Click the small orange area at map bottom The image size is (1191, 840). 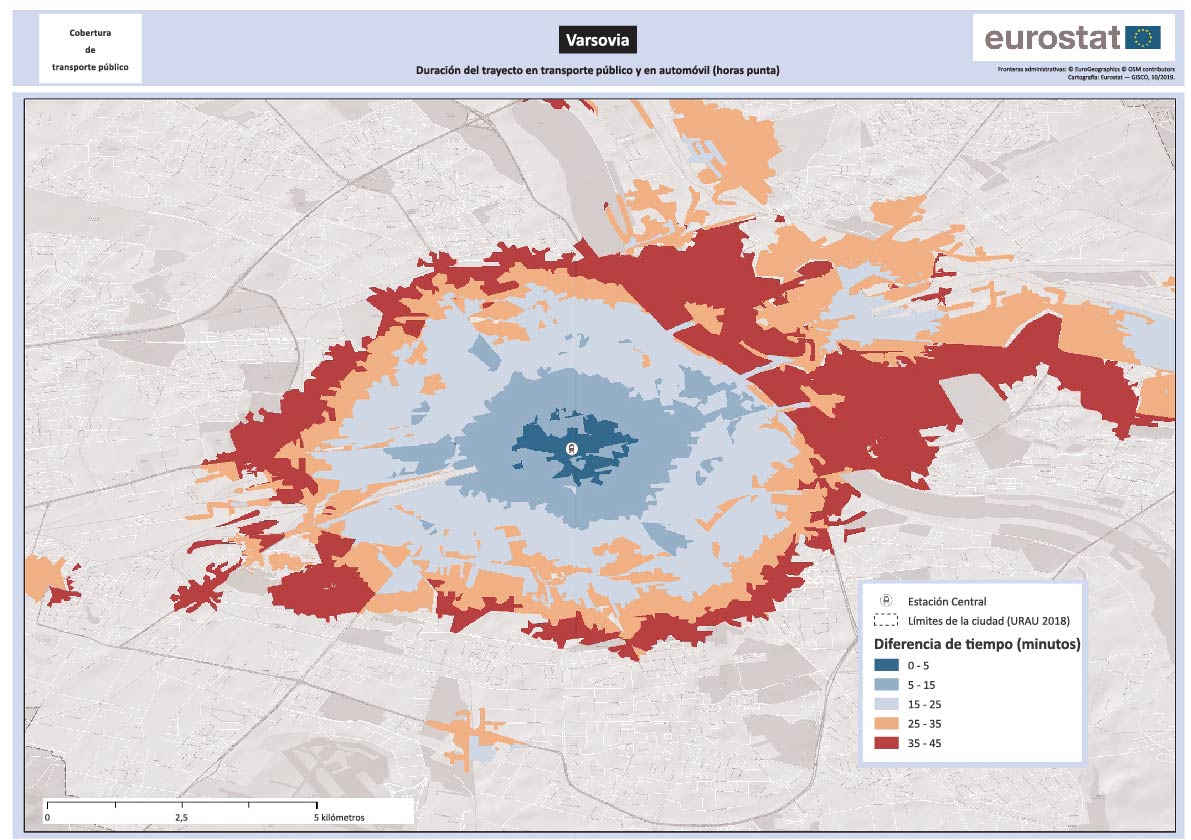[x=468, y=735]
